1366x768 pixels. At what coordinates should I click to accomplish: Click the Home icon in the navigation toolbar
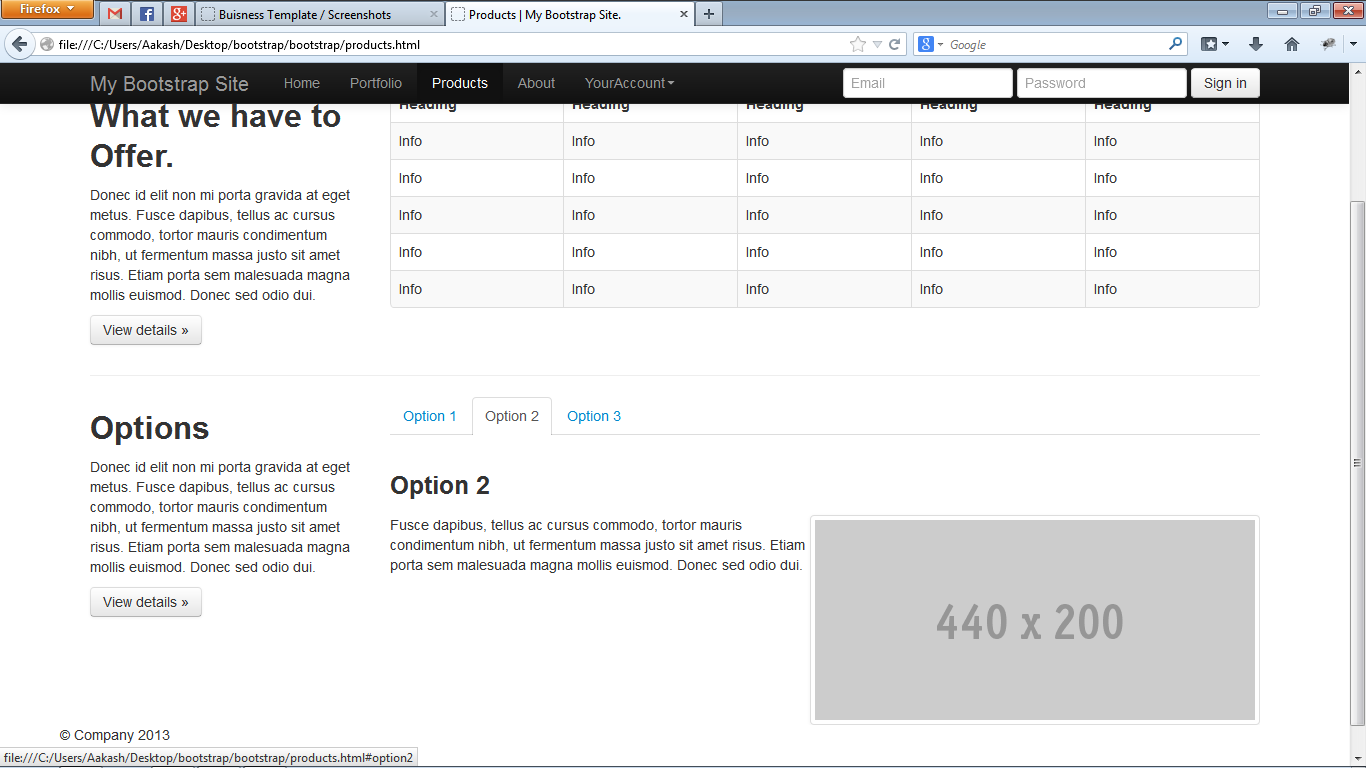(x=1291, y=44)
